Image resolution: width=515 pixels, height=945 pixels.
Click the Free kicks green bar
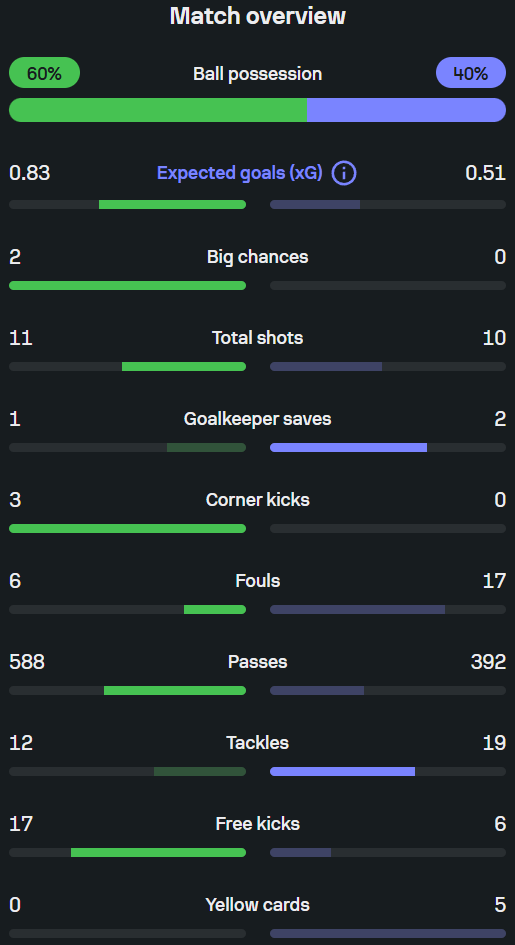click(158, 852)
